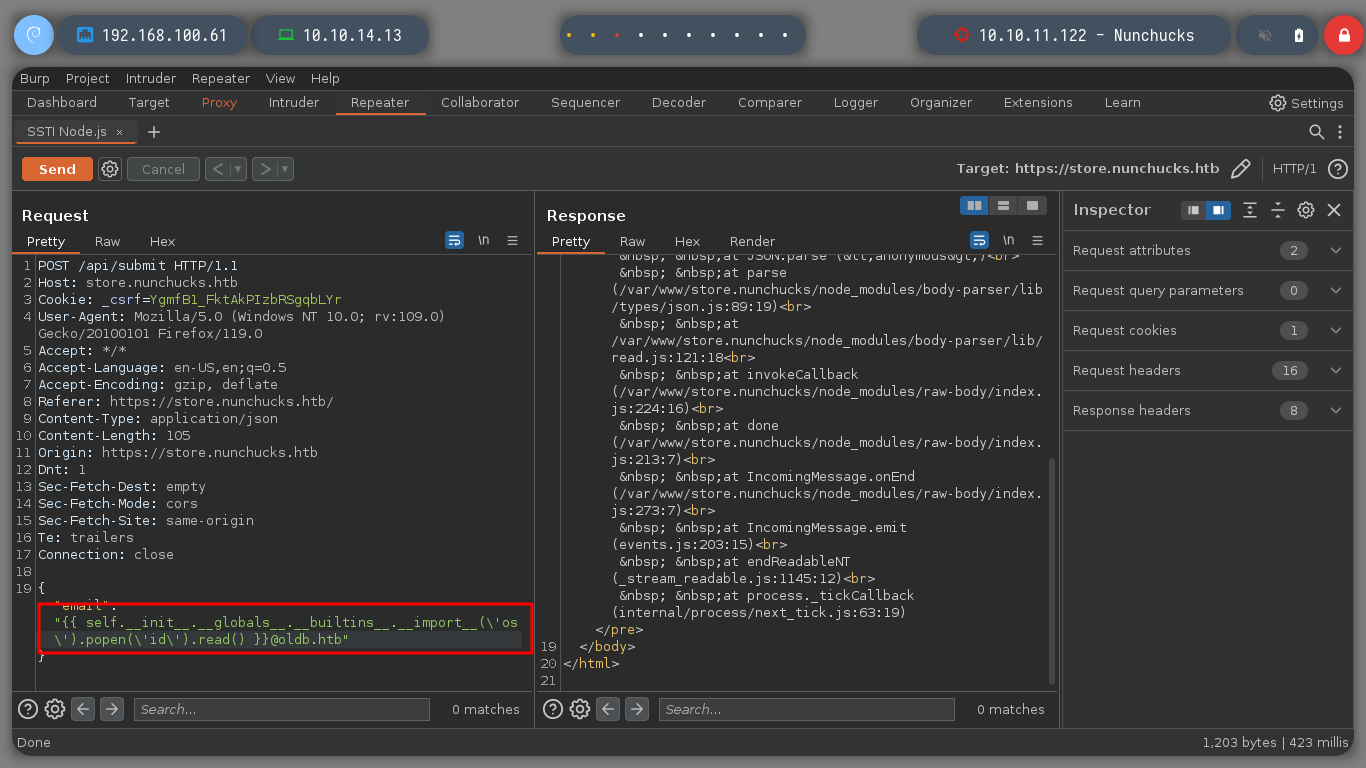This screenshot has height=768, width=1366.
Task: Close the SSTI Node.js tab
Action: tap(119, 132)
